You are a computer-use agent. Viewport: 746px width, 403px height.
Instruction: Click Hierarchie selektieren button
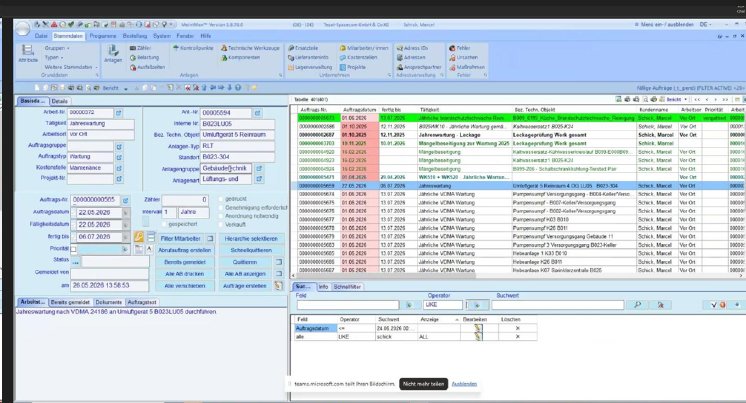tap(251, 238)
